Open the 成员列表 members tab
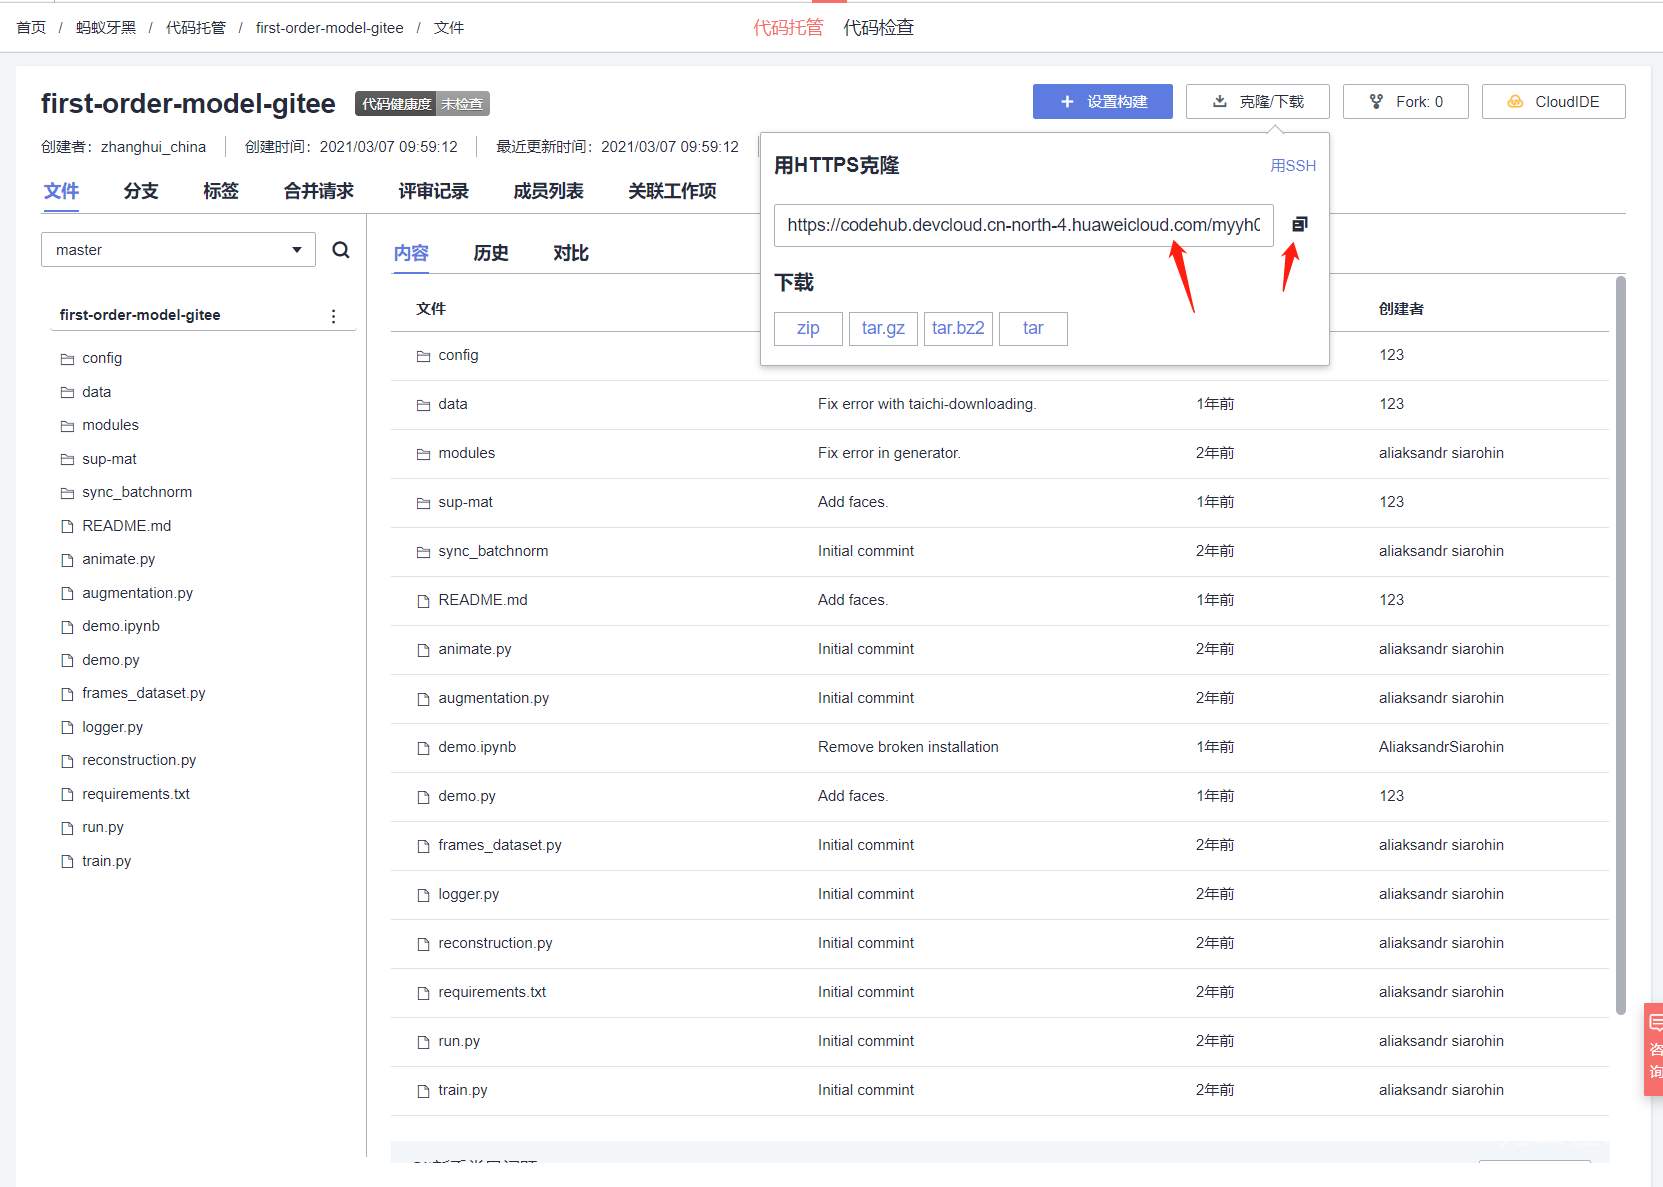 coord(548,191)
